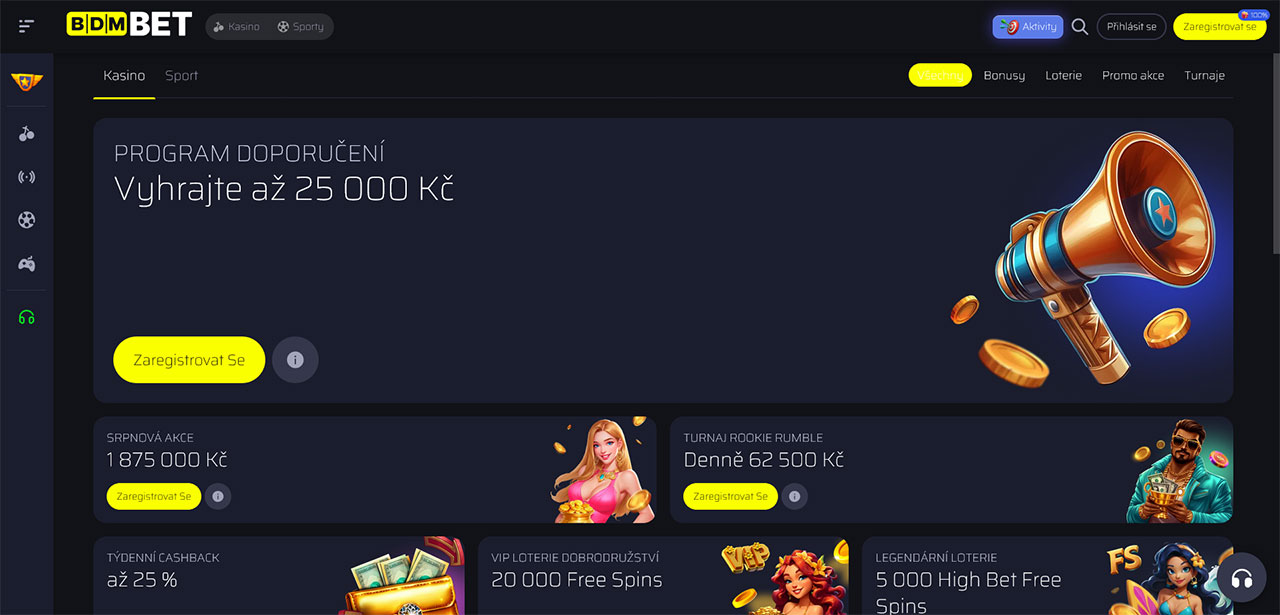Open the Aktivity button
1280x615 pixels.
(x=1028, y=27)
